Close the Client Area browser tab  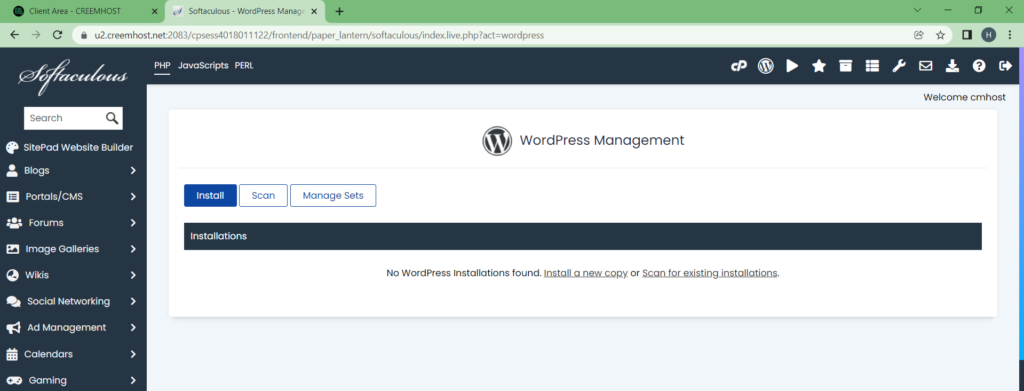154,12
